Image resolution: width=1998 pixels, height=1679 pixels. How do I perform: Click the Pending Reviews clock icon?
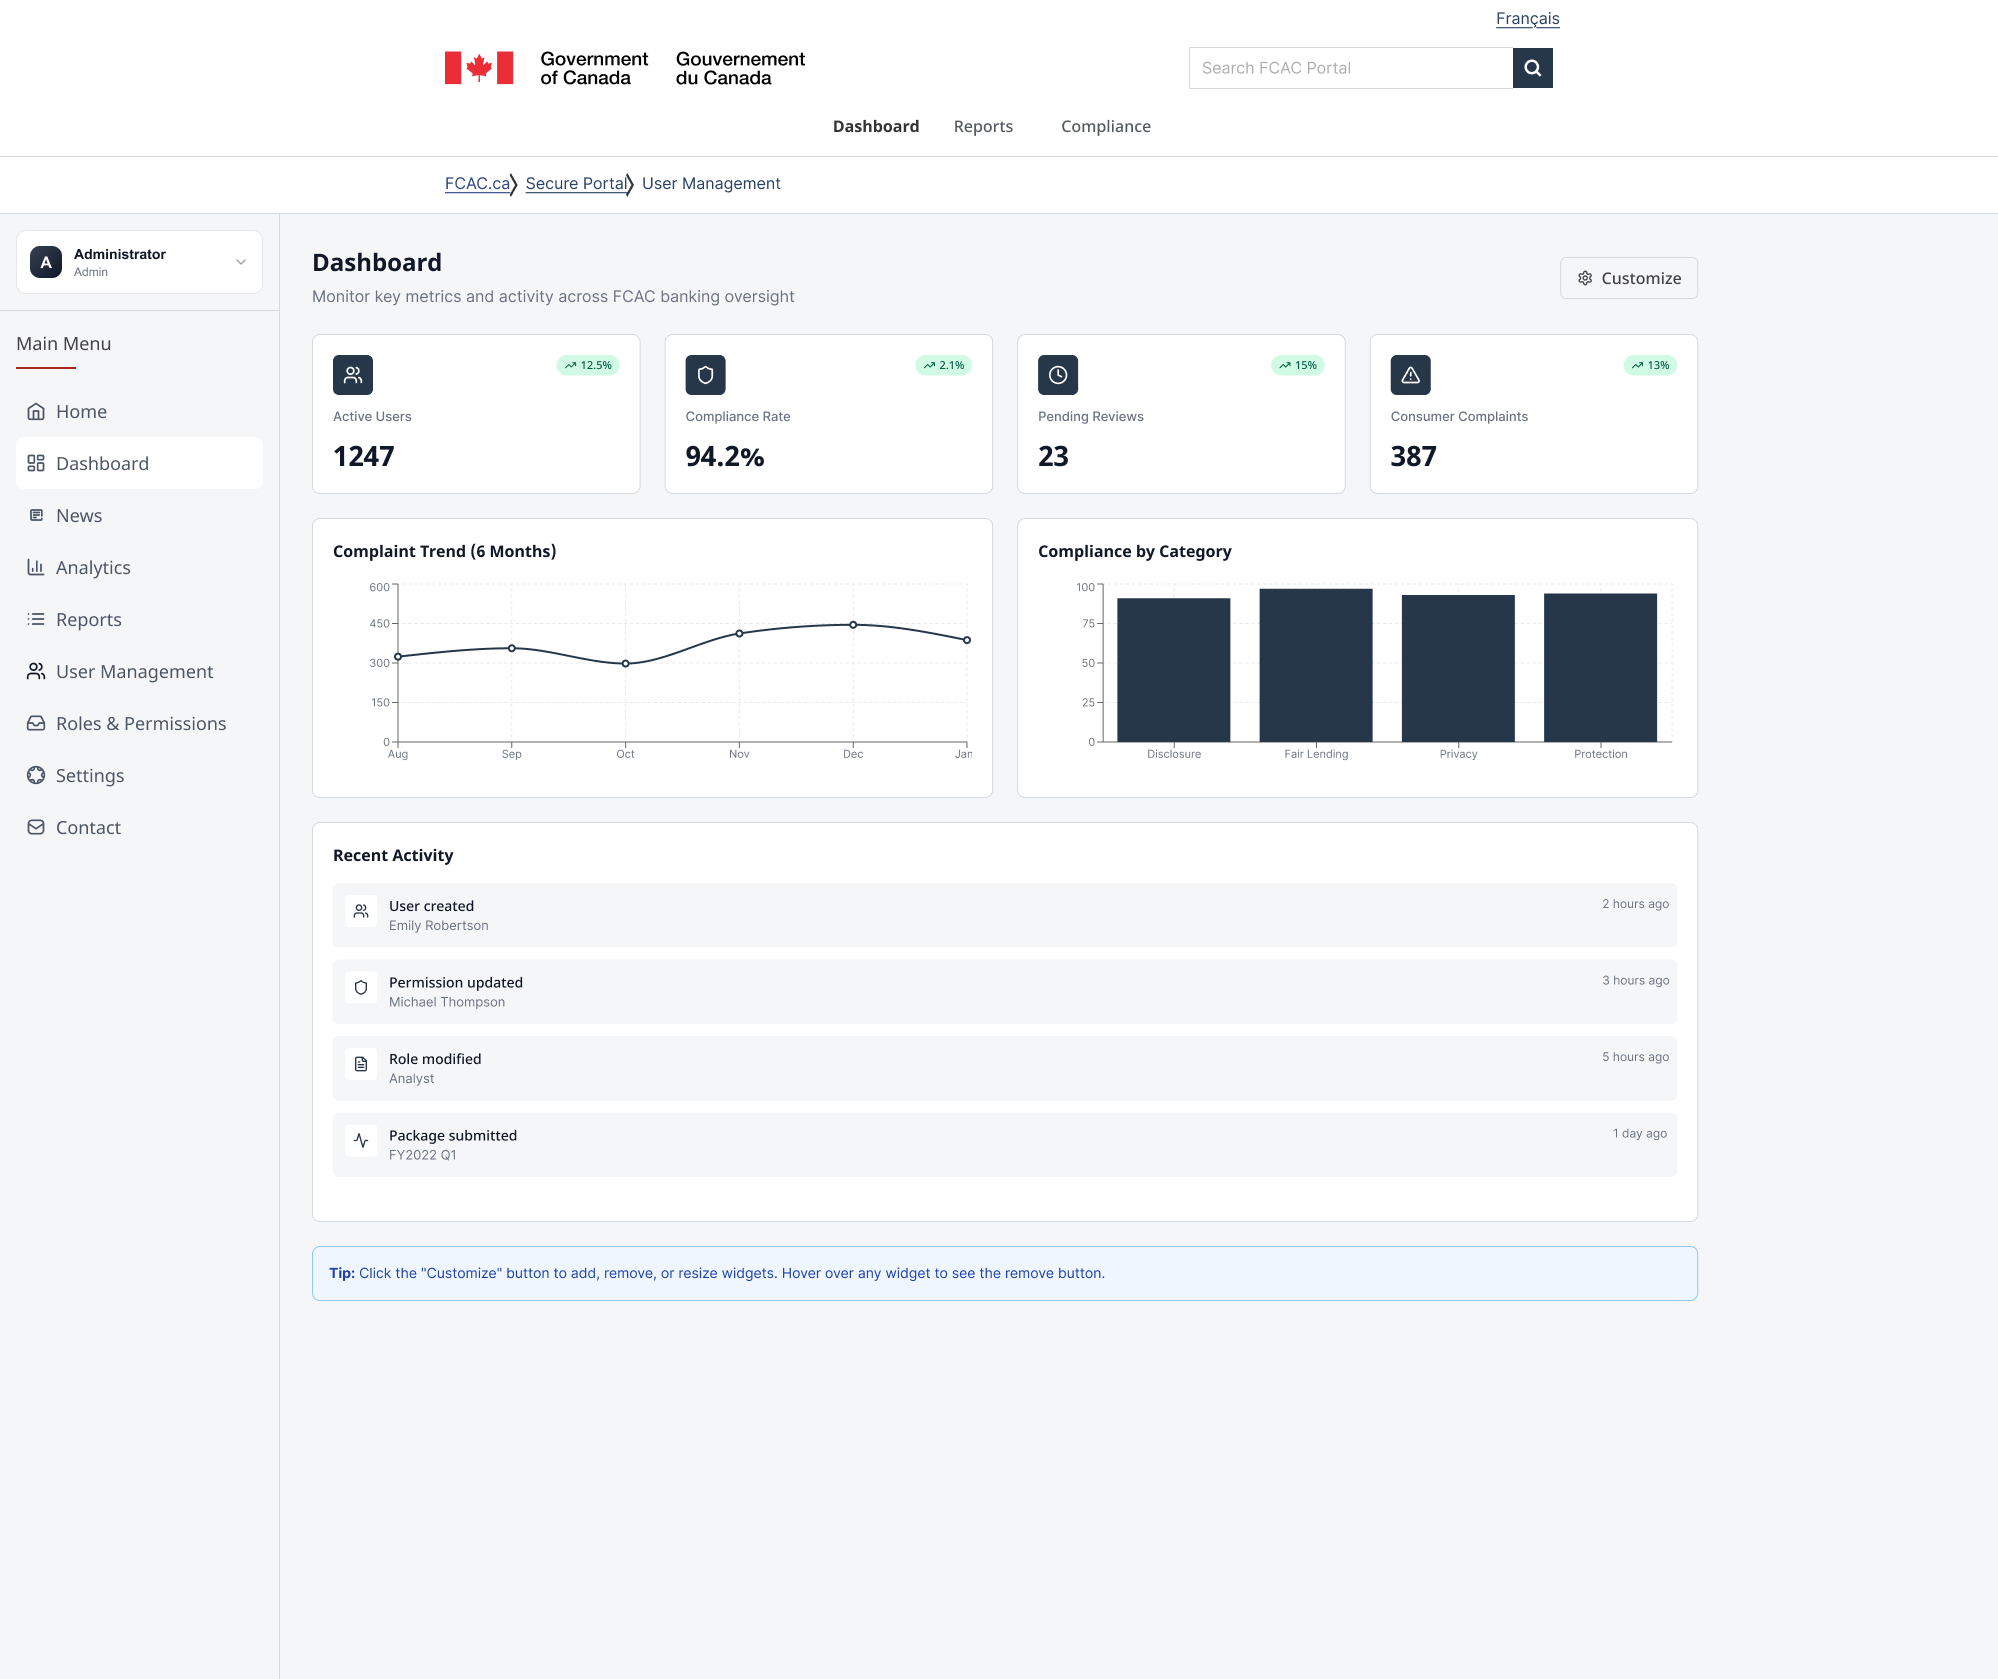tap(1058, 375)
